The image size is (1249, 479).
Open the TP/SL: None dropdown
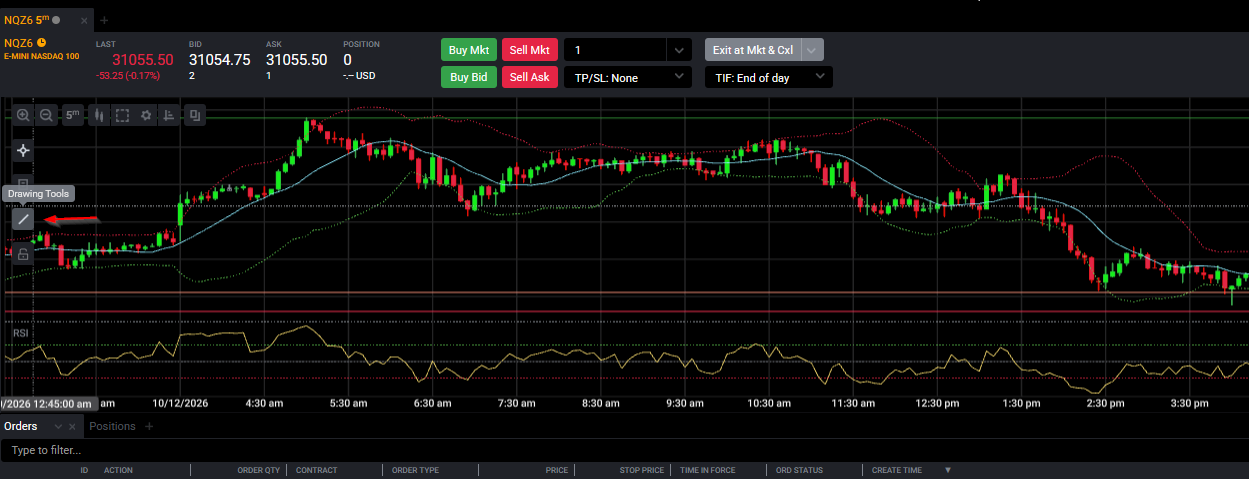(627, 77)
